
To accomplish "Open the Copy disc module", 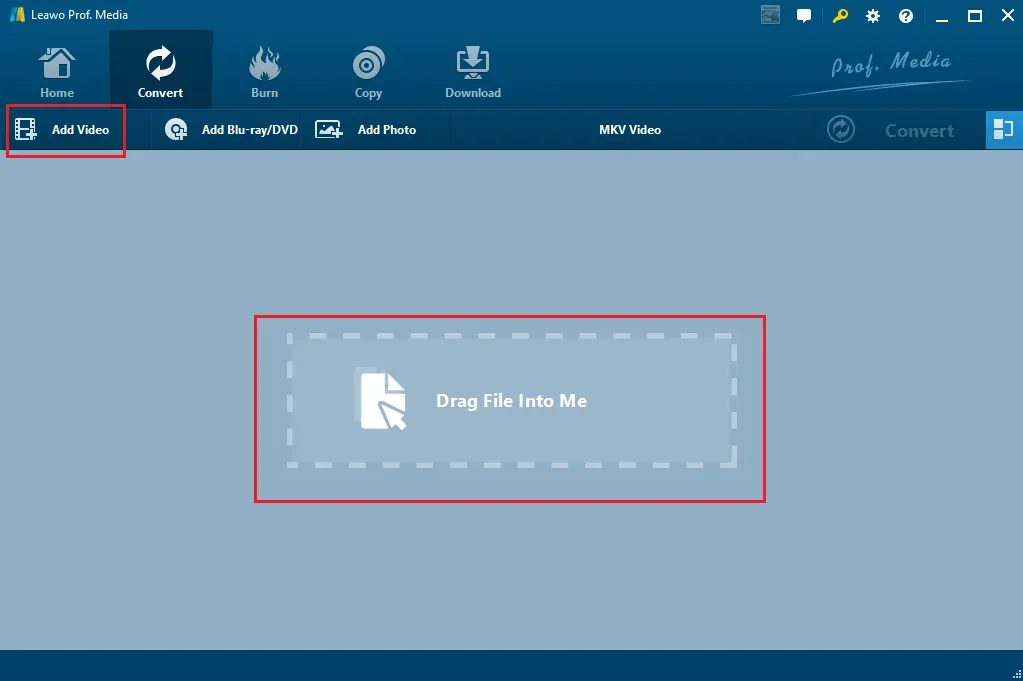I will 368,72.
